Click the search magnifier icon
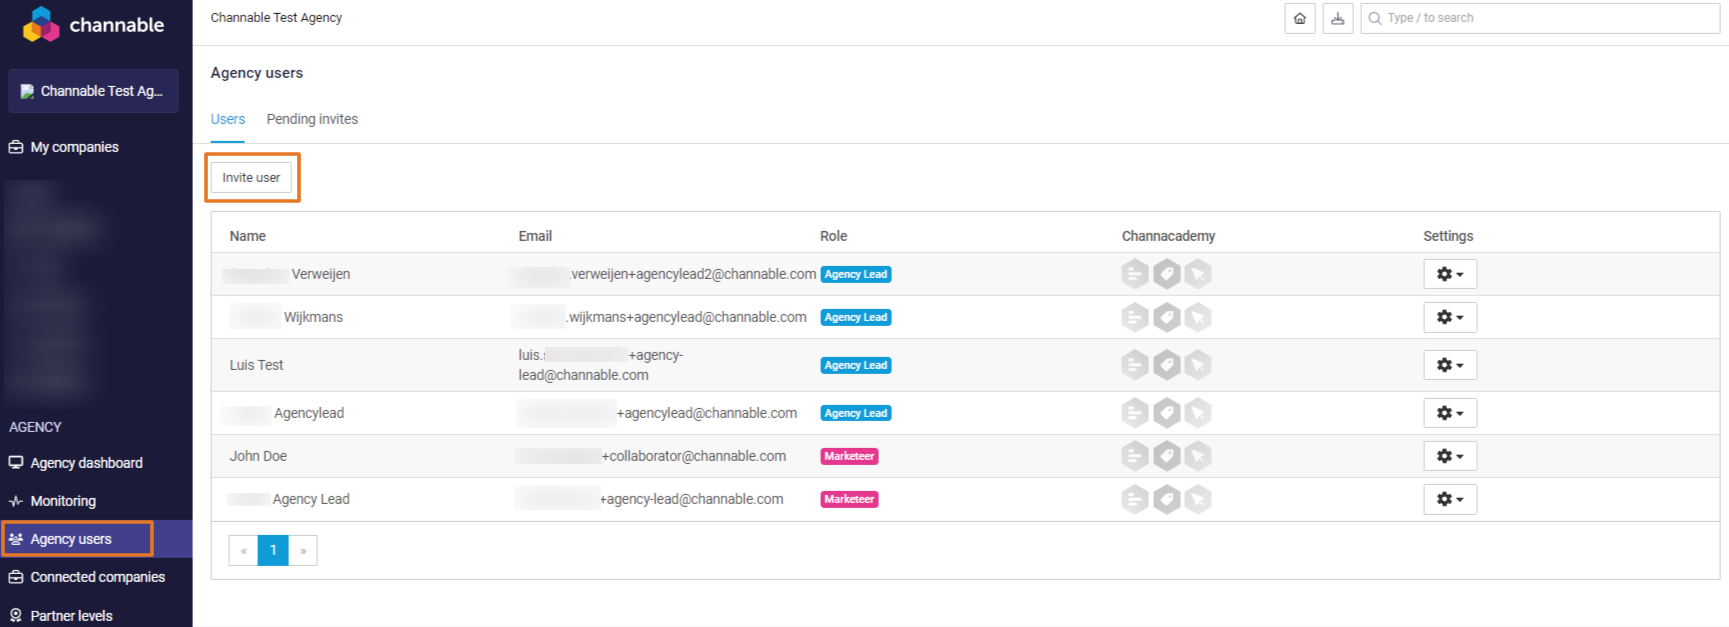Viewport: 1729px width, 627px height. [x=1375, y=18]
